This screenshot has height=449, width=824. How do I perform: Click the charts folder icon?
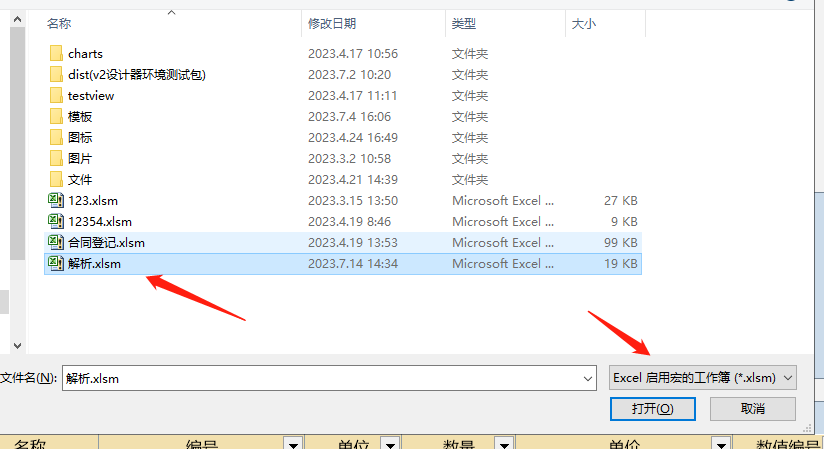click(x=56, y=53)
